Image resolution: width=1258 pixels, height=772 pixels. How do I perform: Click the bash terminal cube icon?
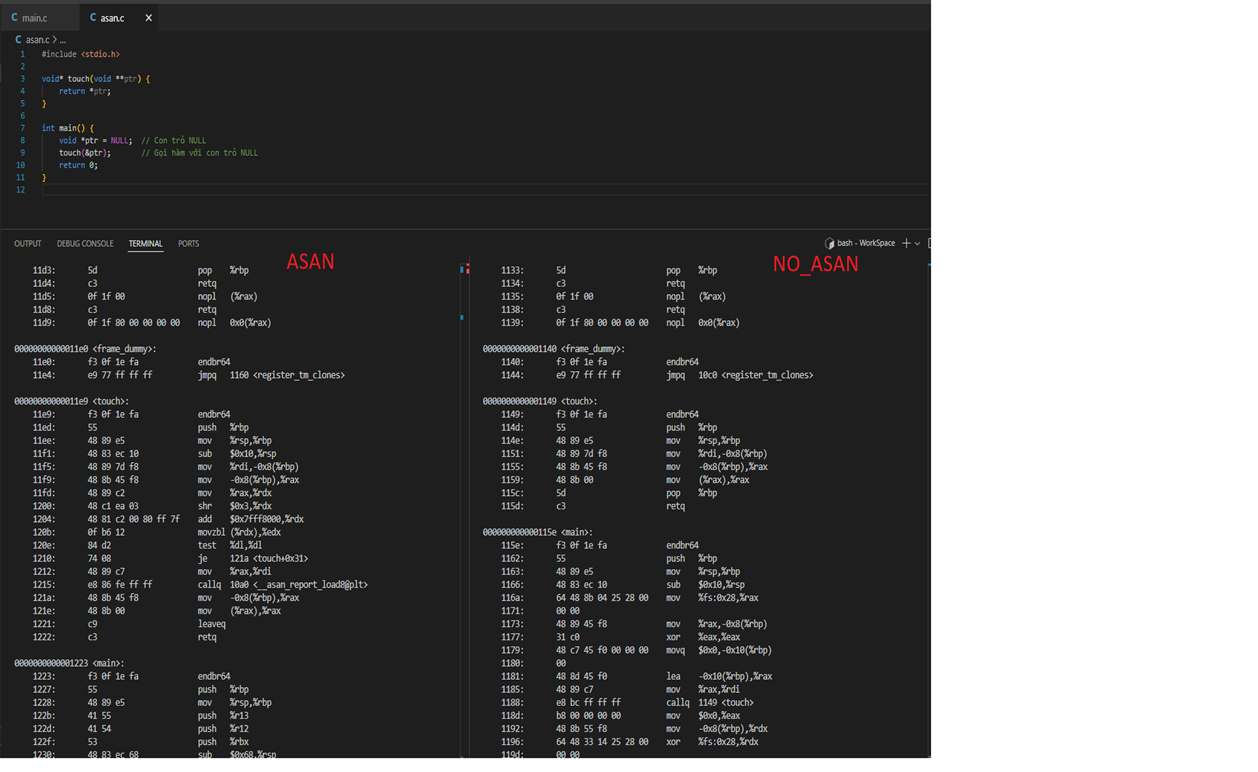(829, 244)
